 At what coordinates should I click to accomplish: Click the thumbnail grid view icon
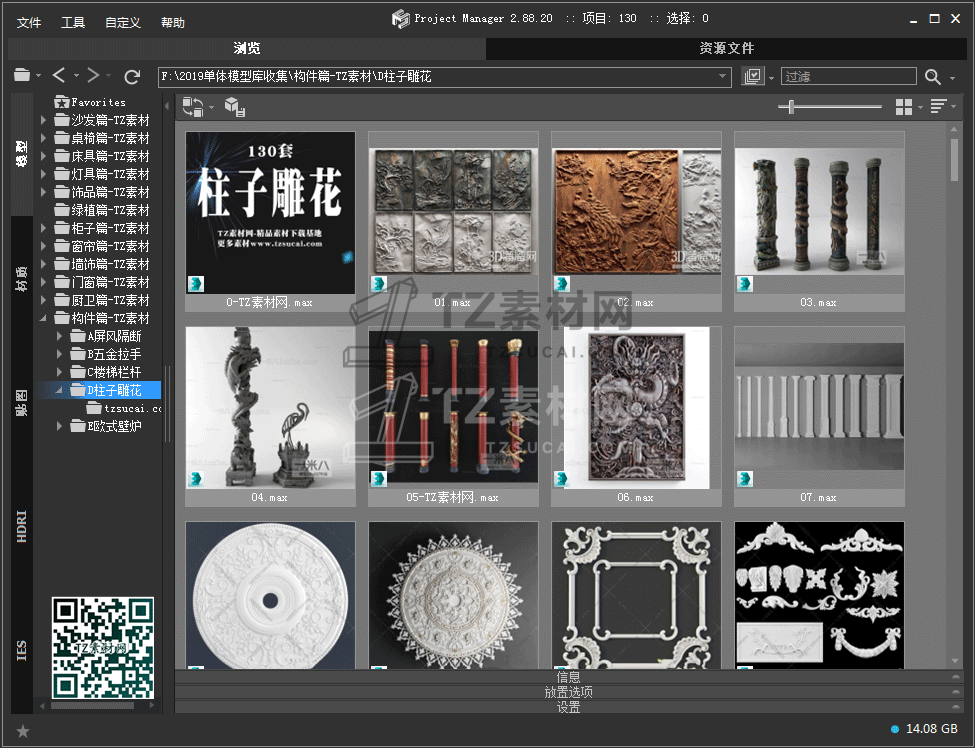[x=904, y=107]
